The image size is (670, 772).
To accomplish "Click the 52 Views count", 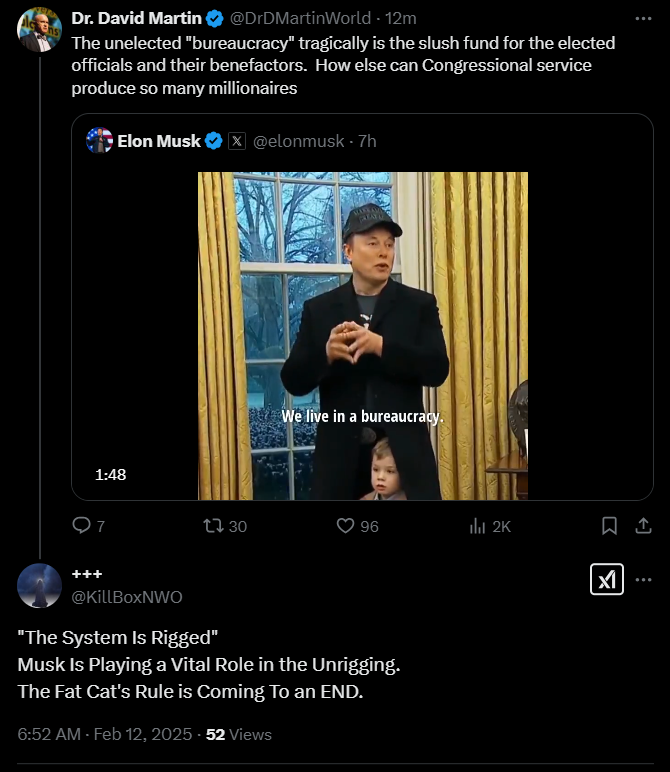I will click(239, 734).
